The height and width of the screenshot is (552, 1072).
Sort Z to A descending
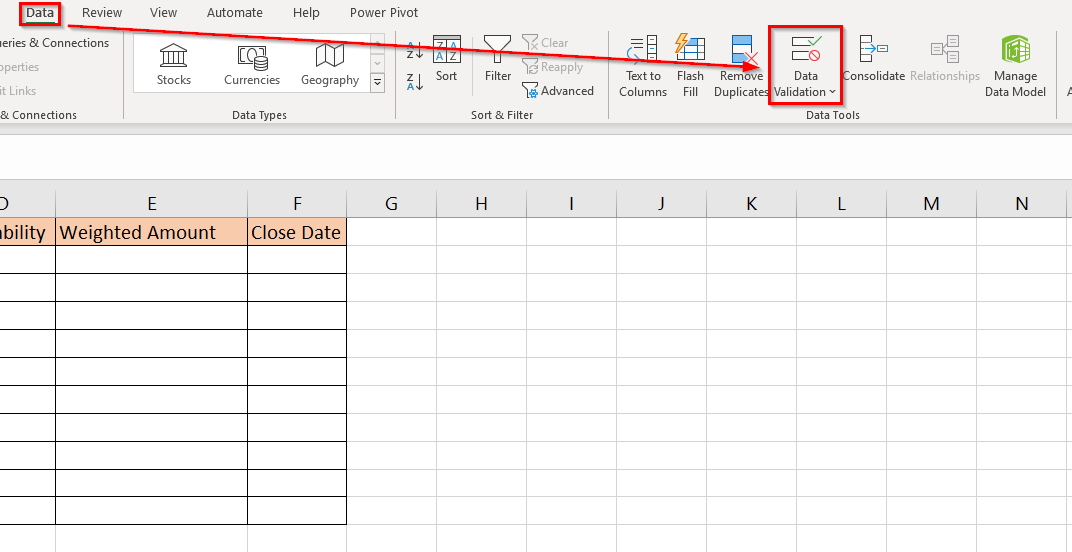tap(415, 81)
